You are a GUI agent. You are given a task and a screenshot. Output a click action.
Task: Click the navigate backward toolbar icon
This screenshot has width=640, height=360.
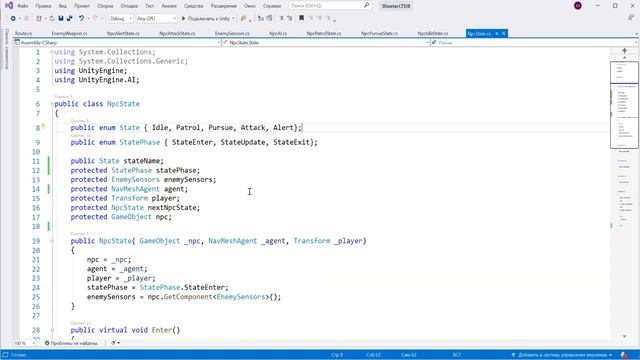pos(13,18)
